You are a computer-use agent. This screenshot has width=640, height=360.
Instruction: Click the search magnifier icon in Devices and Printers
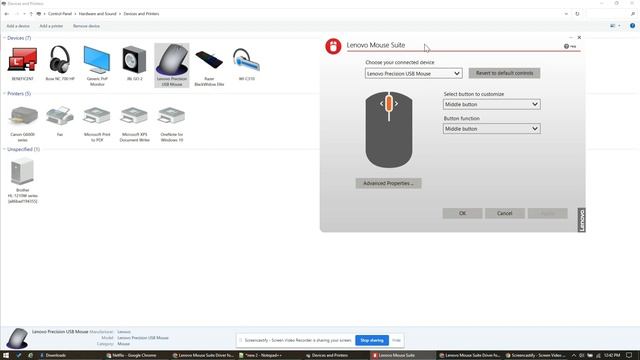[x=633, y=14]
